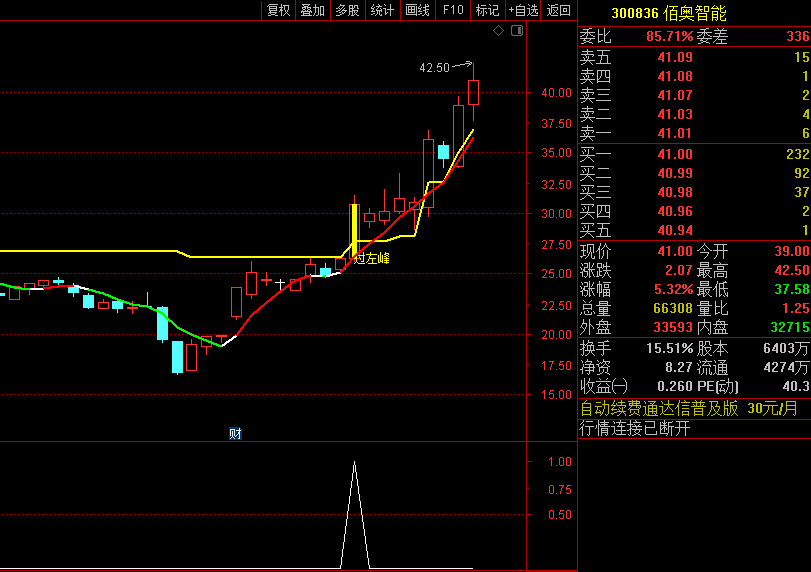Open 自动续费通达信普及版 promotion link

(688, 409)
